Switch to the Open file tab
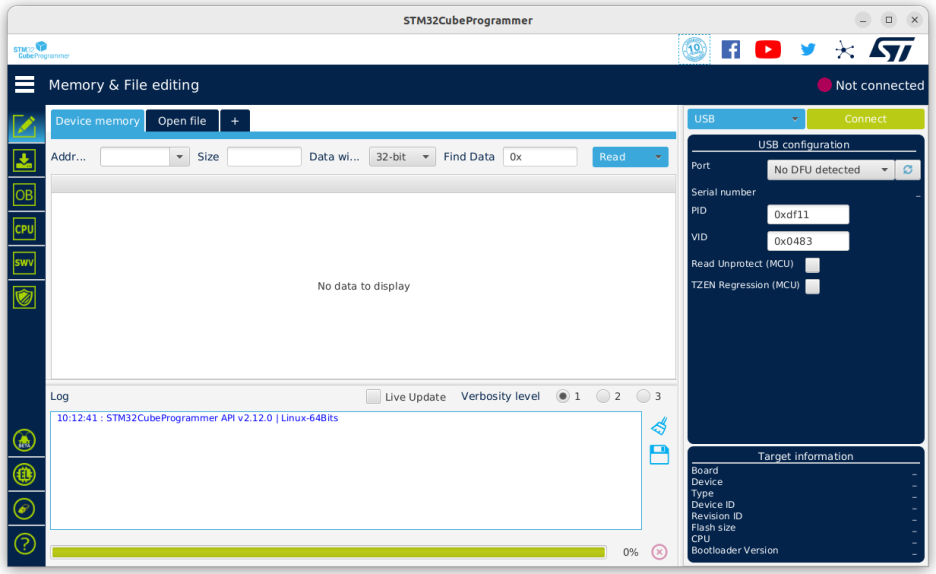This screenshot has width=936, height=574. (182, 121)
